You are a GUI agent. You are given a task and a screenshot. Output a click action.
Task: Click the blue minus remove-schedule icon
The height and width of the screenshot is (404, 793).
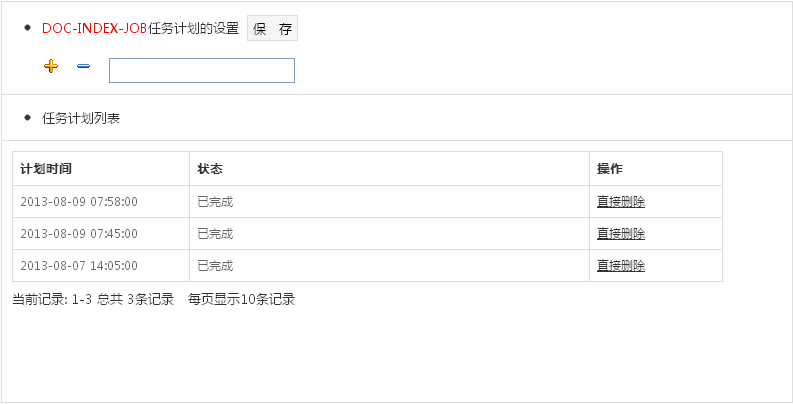coord(83,66)
